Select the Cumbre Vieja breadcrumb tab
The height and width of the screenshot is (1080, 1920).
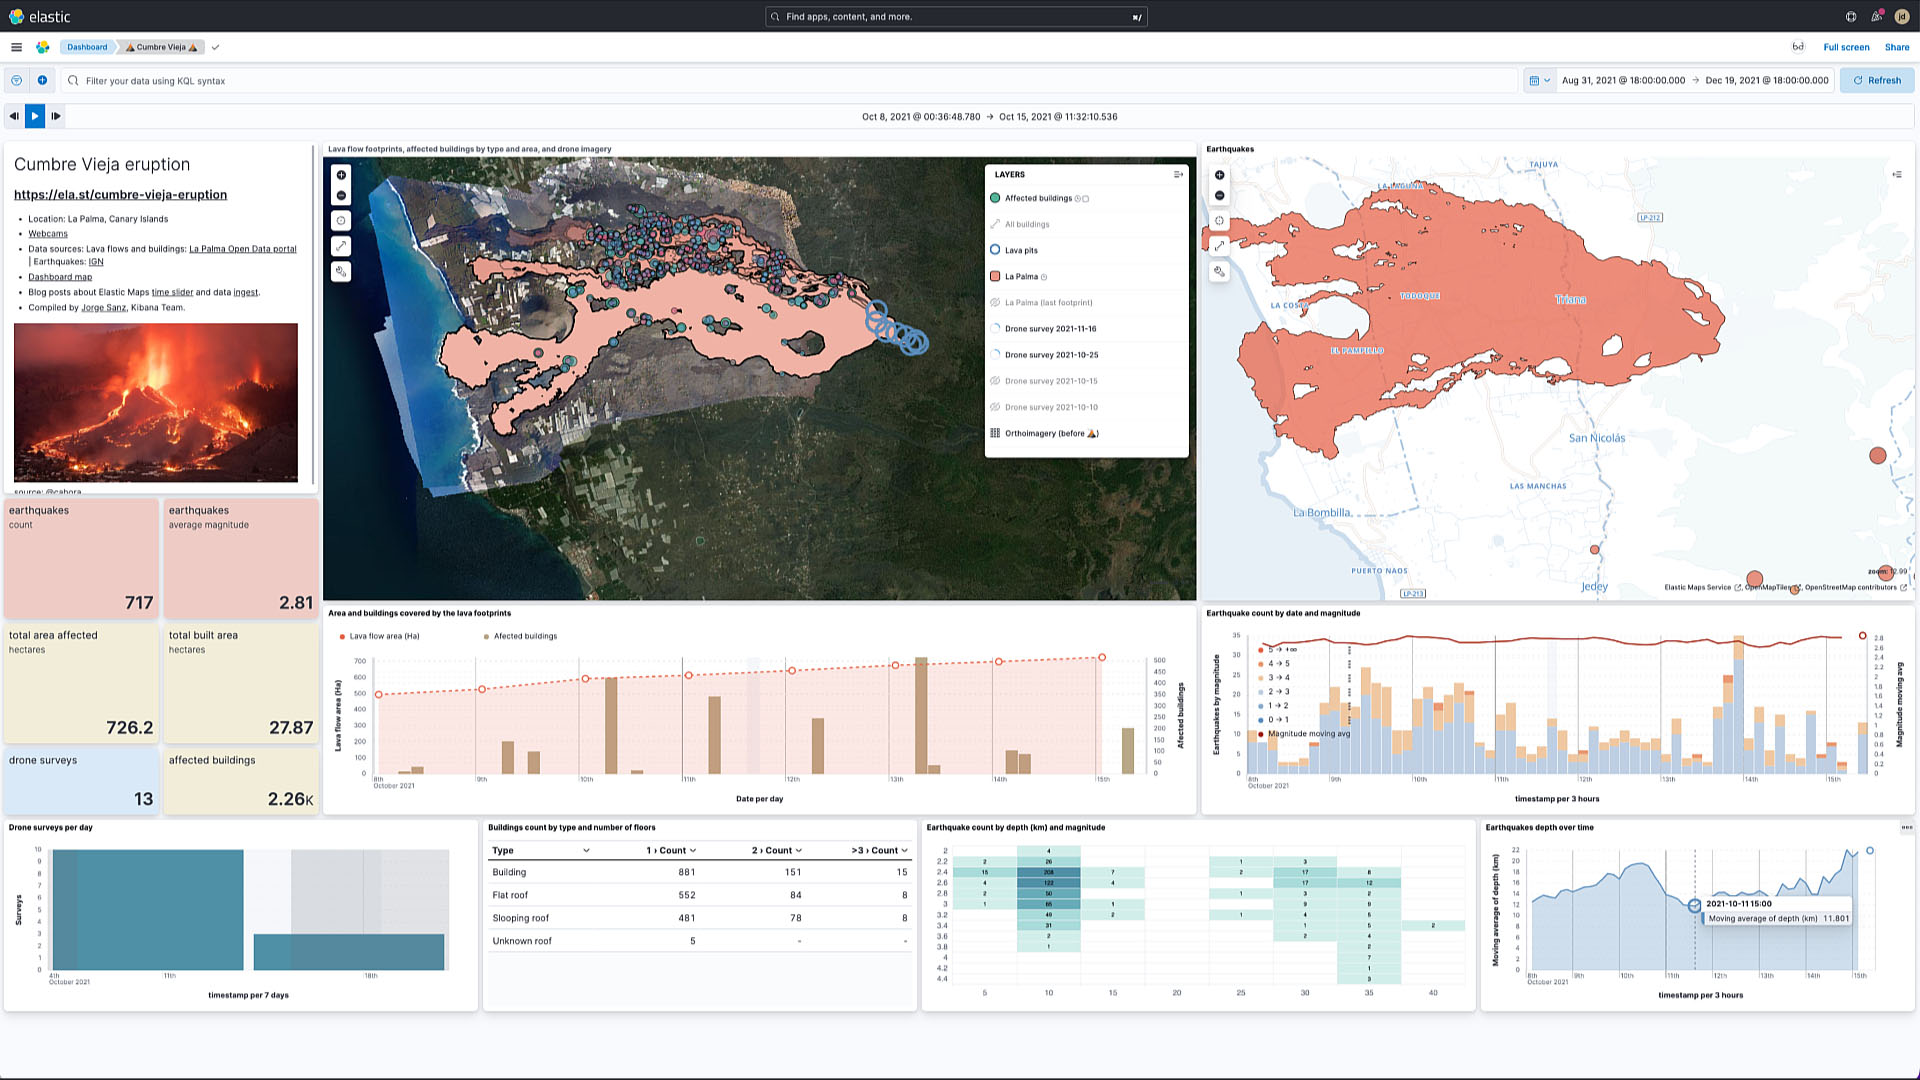(160, 47)
